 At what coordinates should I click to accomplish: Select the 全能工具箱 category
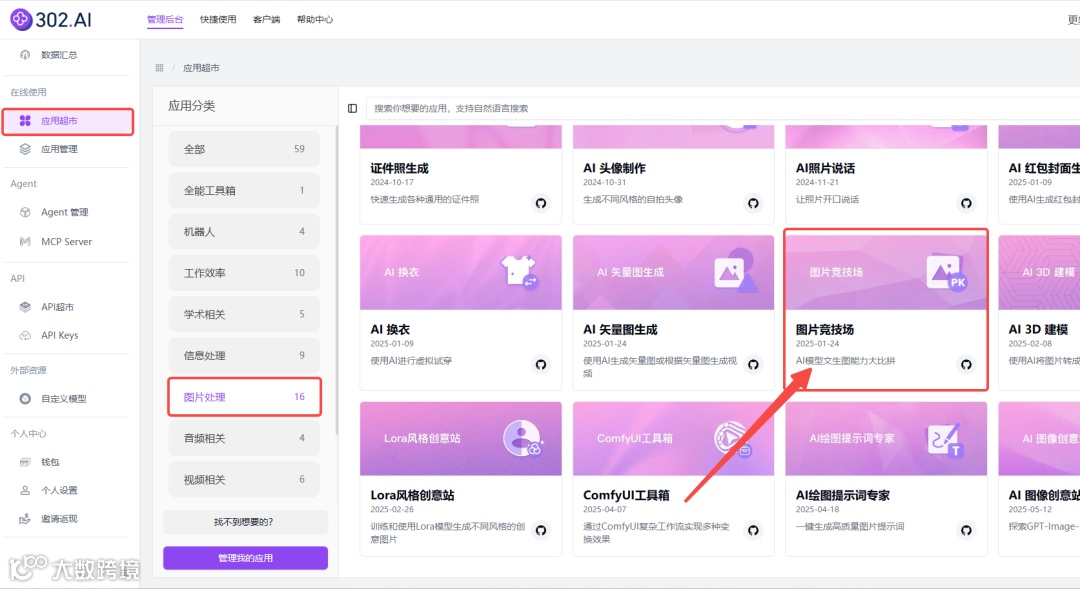(244, 190)
